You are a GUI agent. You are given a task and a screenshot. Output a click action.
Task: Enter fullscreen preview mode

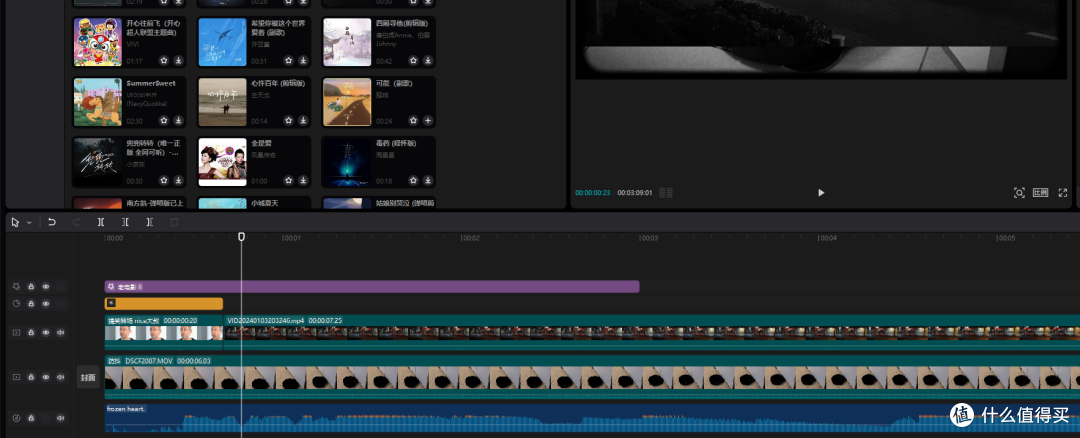click(x=1063, y=193)
